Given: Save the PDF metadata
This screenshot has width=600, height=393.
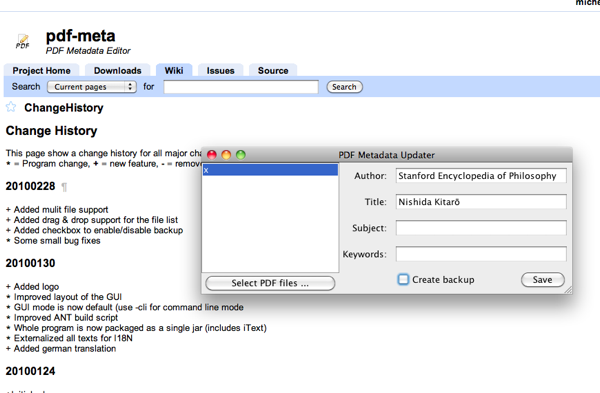Looking at the screenshot, I should pos(543,280).
